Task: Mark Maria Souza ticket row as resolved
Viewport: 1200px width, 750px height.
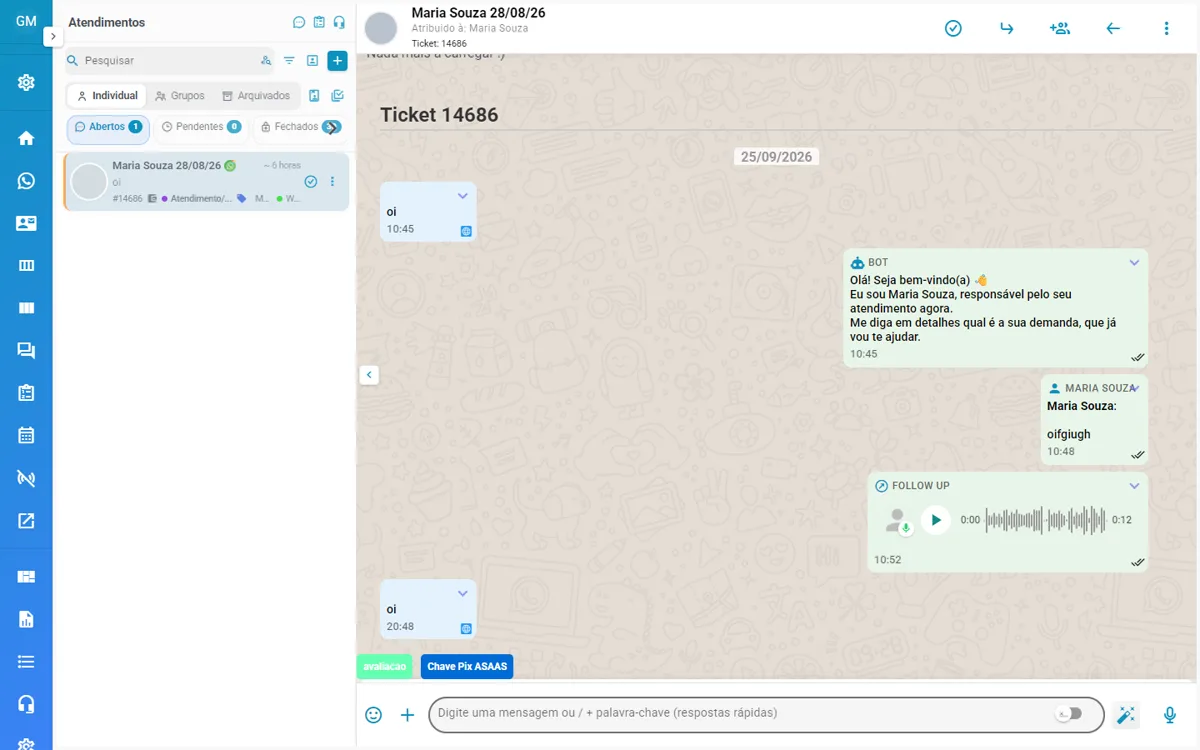Action: coord(311,182)
